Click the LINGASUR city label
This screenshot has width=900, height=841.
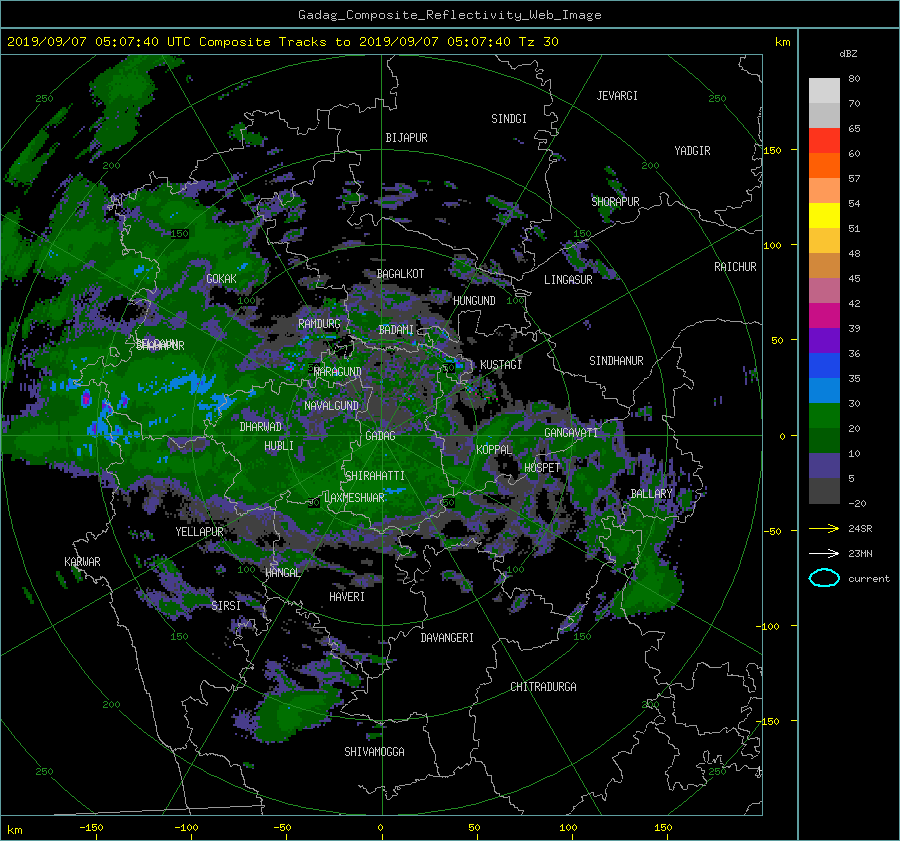point(568,280)
